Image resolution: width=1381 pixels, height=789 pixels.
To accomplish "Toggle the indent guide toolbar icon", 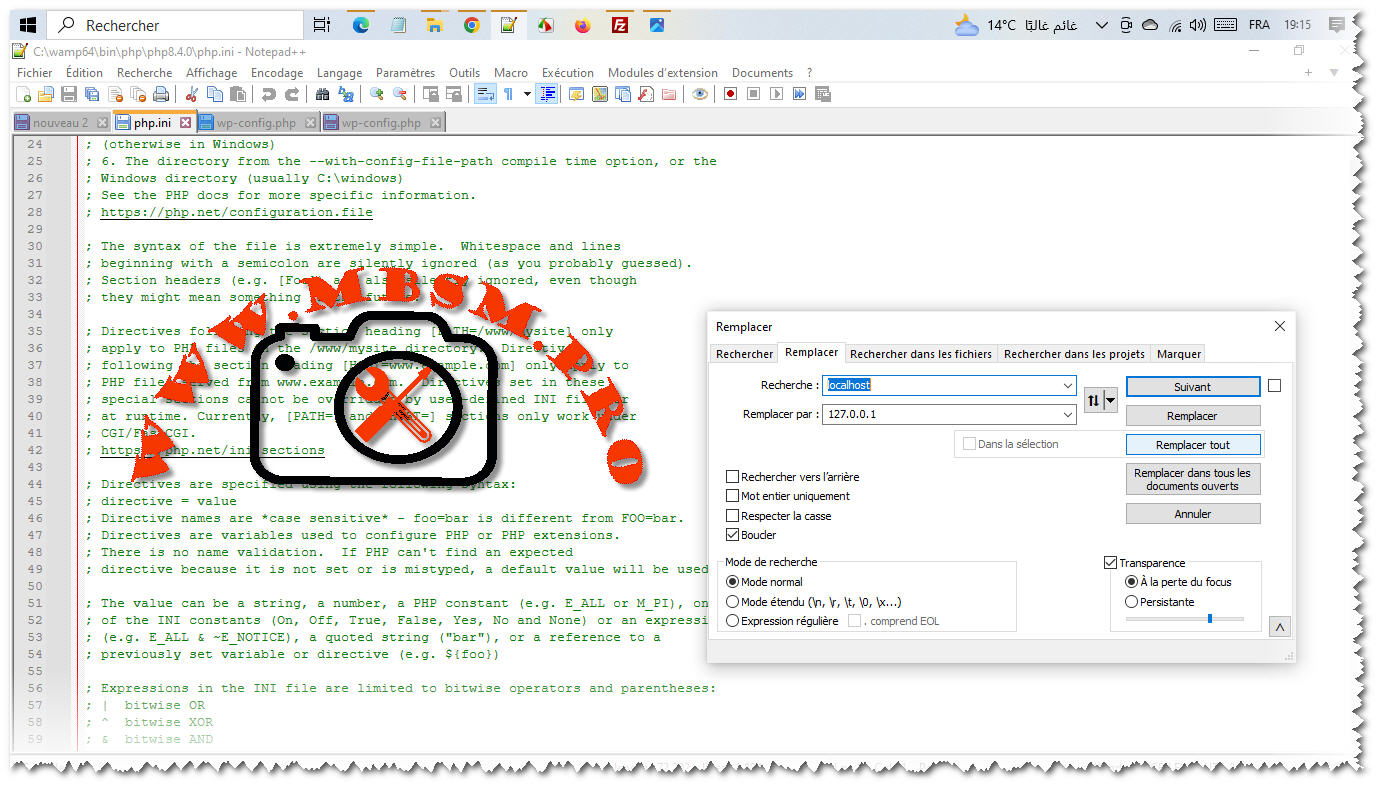I will point(547,94).
